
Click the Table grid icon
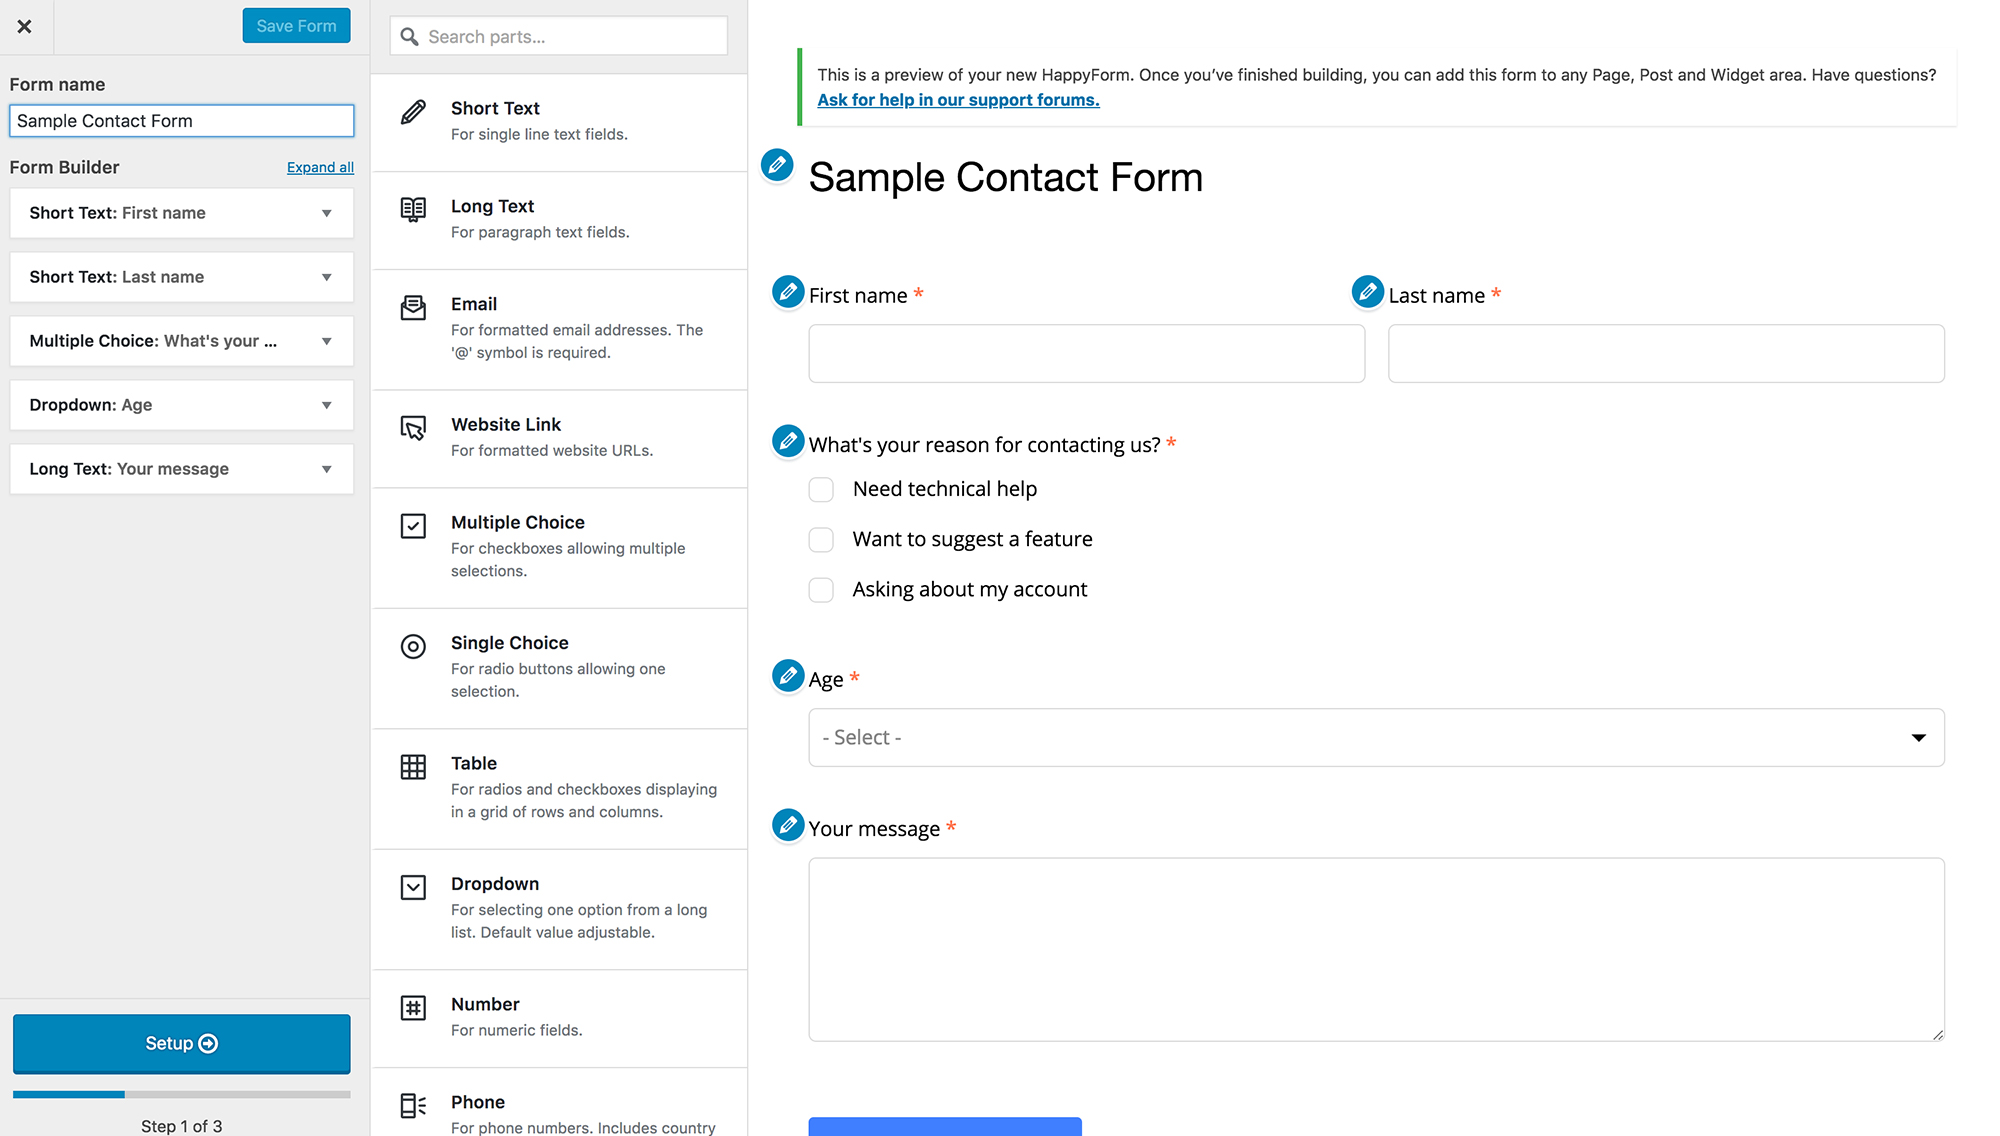(x=413, y=767)
